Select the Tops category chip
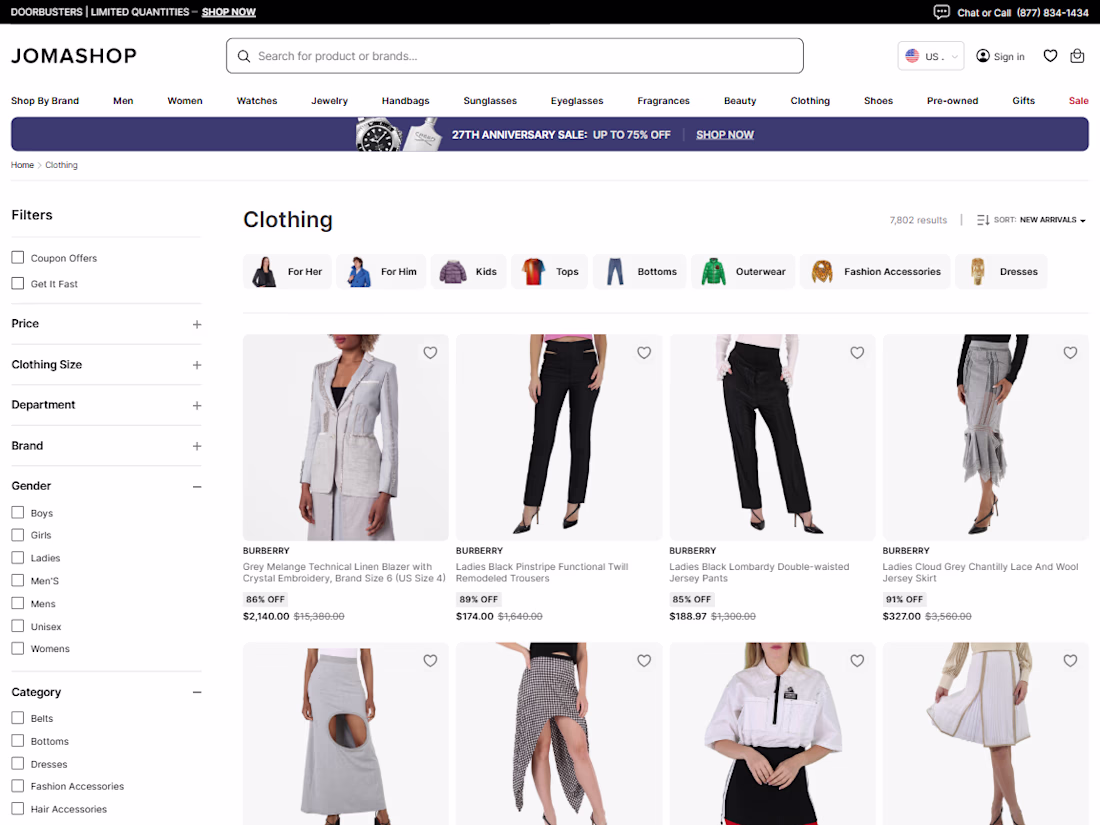This screenshot has height=825, width=1100. click(x=549, y=271)
